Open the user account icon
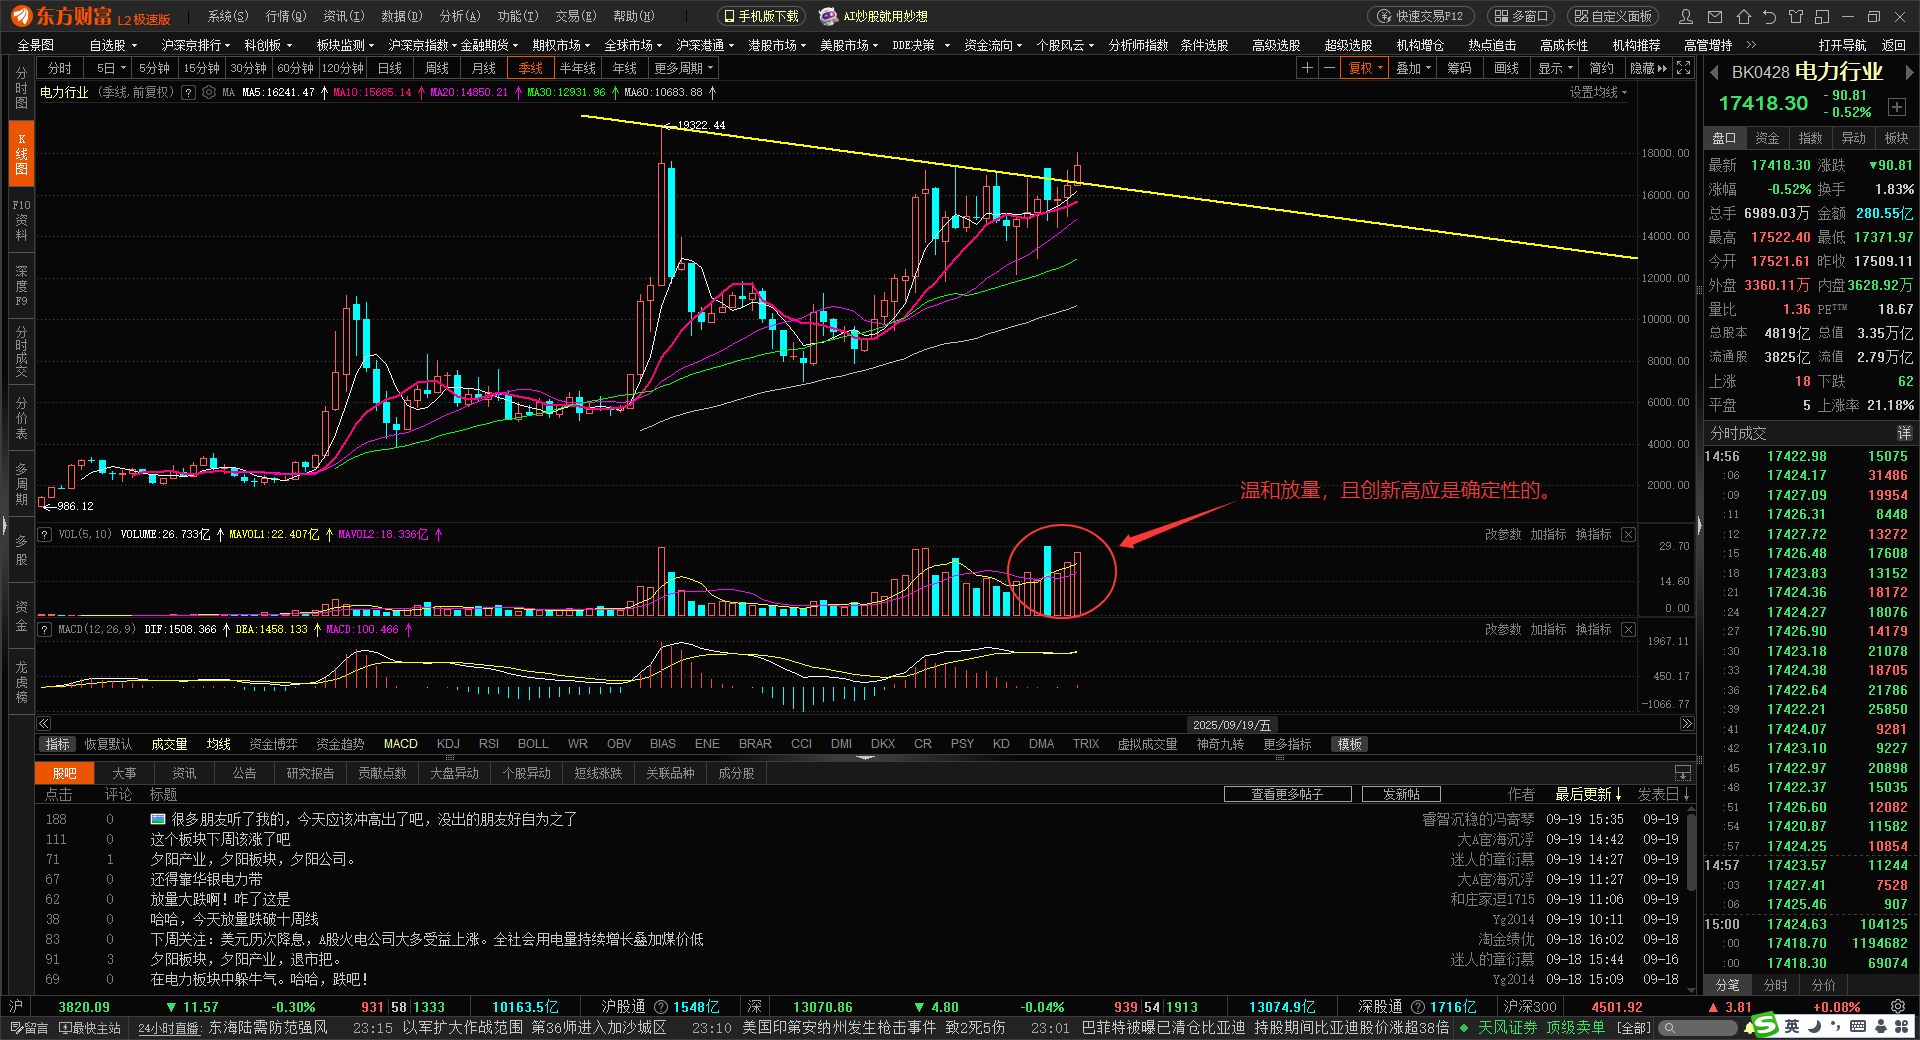Image resolution: width=1920 pixels, height=1040 pixels. [x=1686, y=16]
